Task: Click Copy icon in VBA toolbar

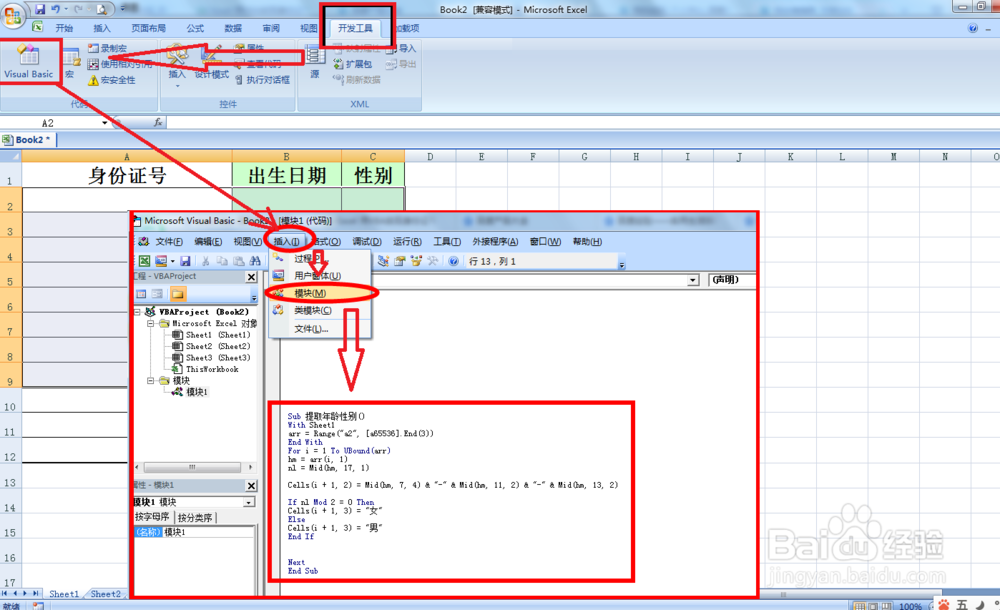Action: click(222, 261)
